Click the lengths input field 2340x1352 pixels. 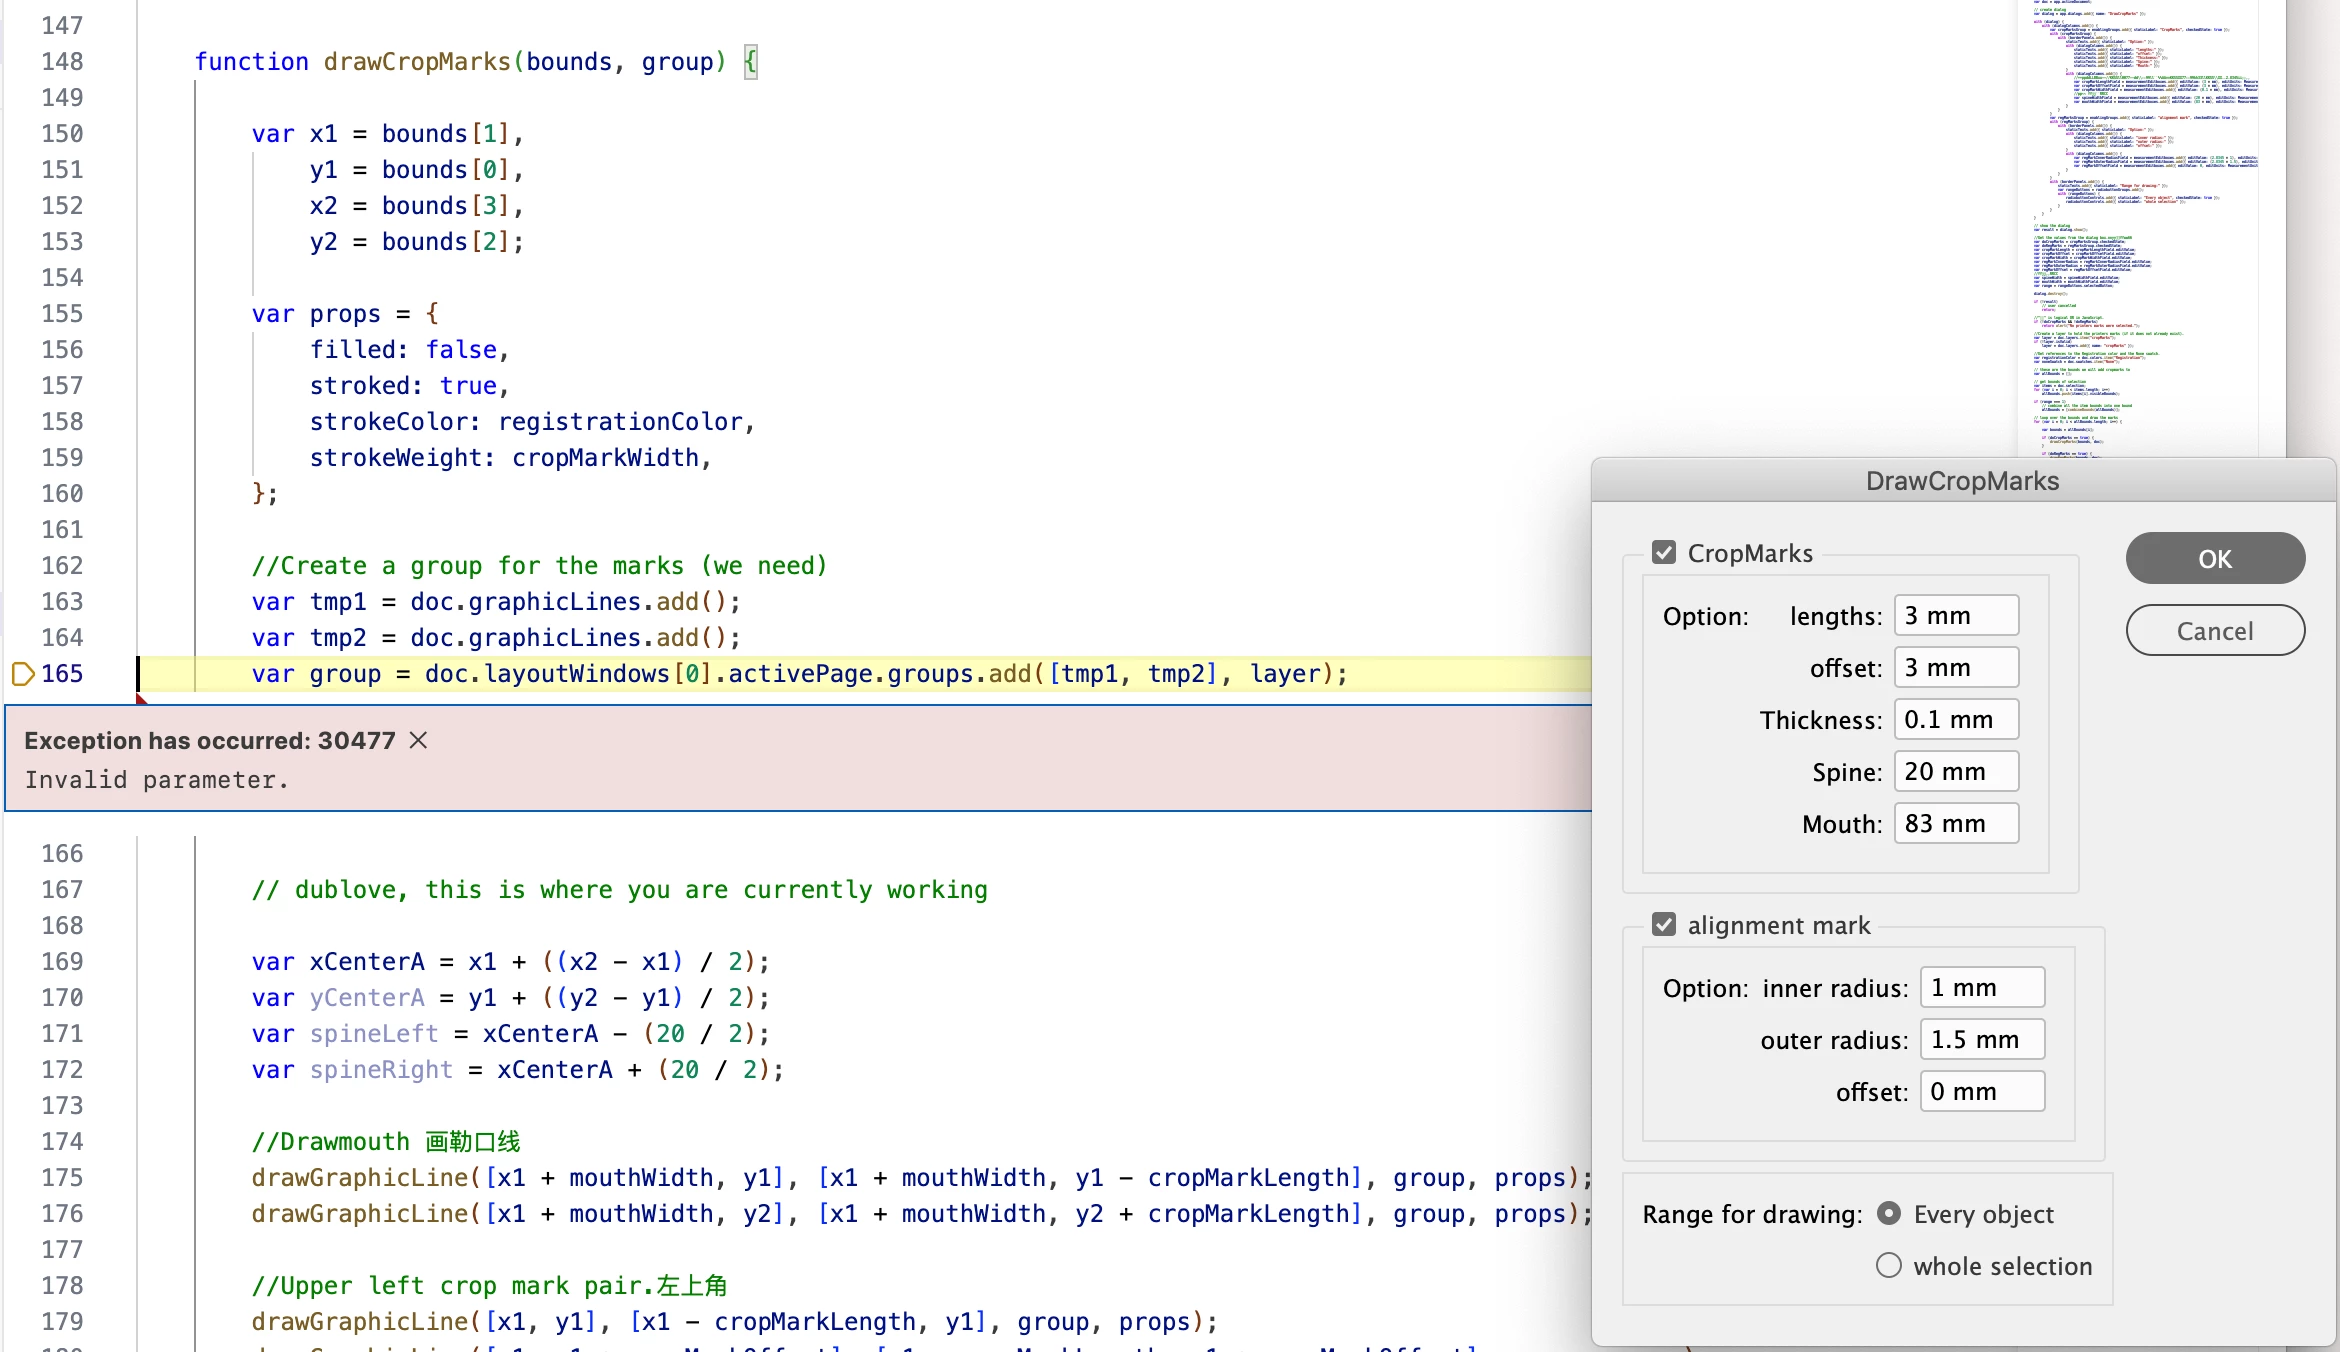1955,616
